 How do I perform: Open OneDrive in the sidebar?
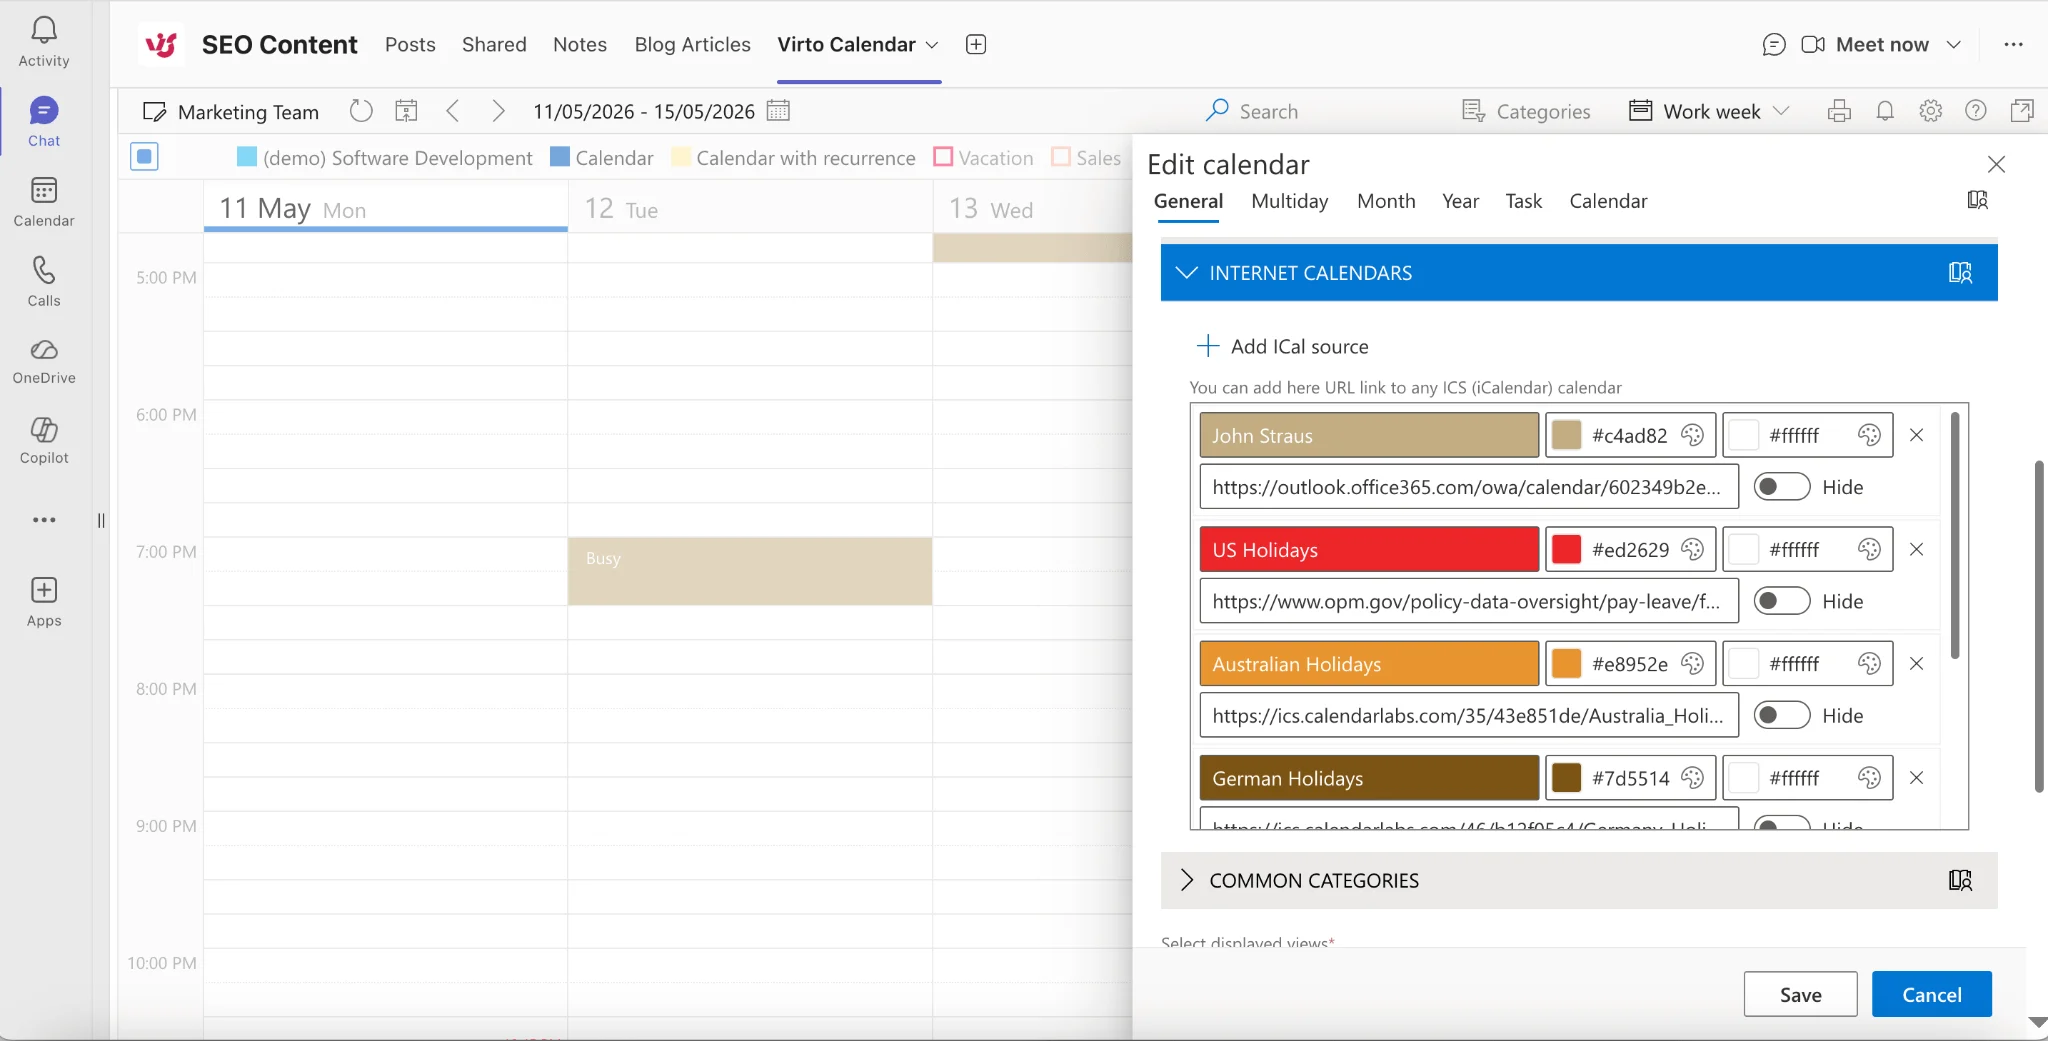pos(44,361)
